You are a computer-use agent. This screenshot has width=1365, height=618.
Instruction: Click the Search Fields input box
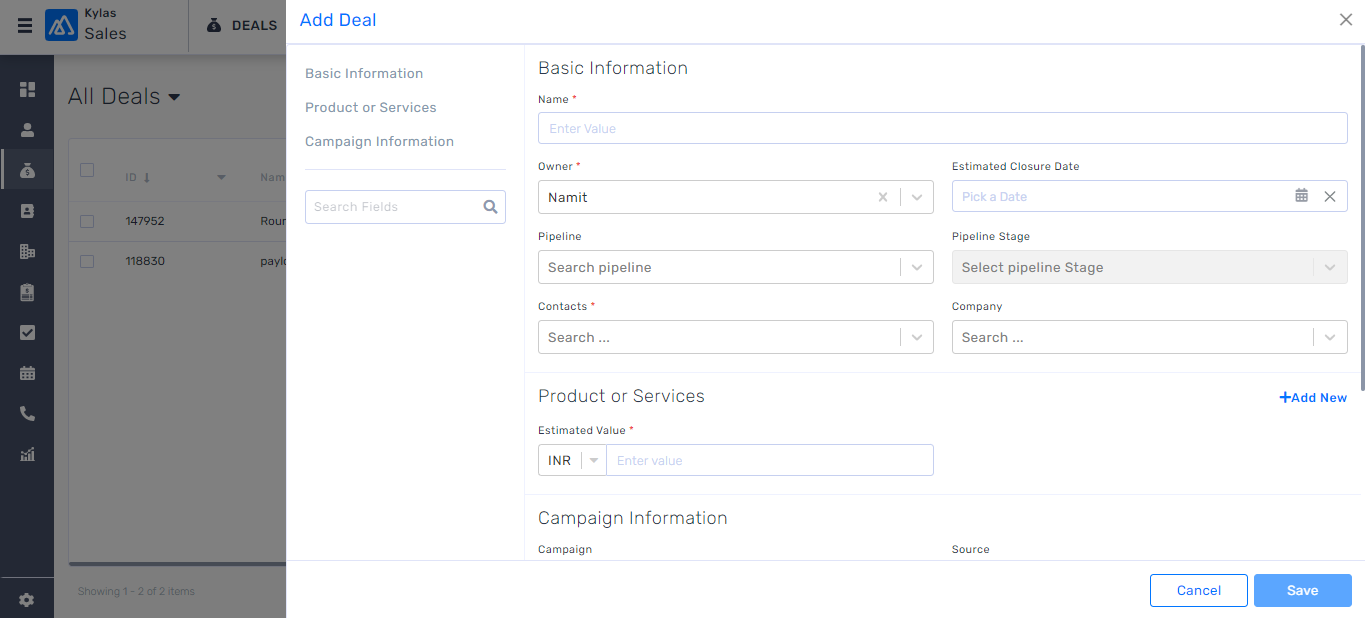pyautogui.click(x=405, y=207)
